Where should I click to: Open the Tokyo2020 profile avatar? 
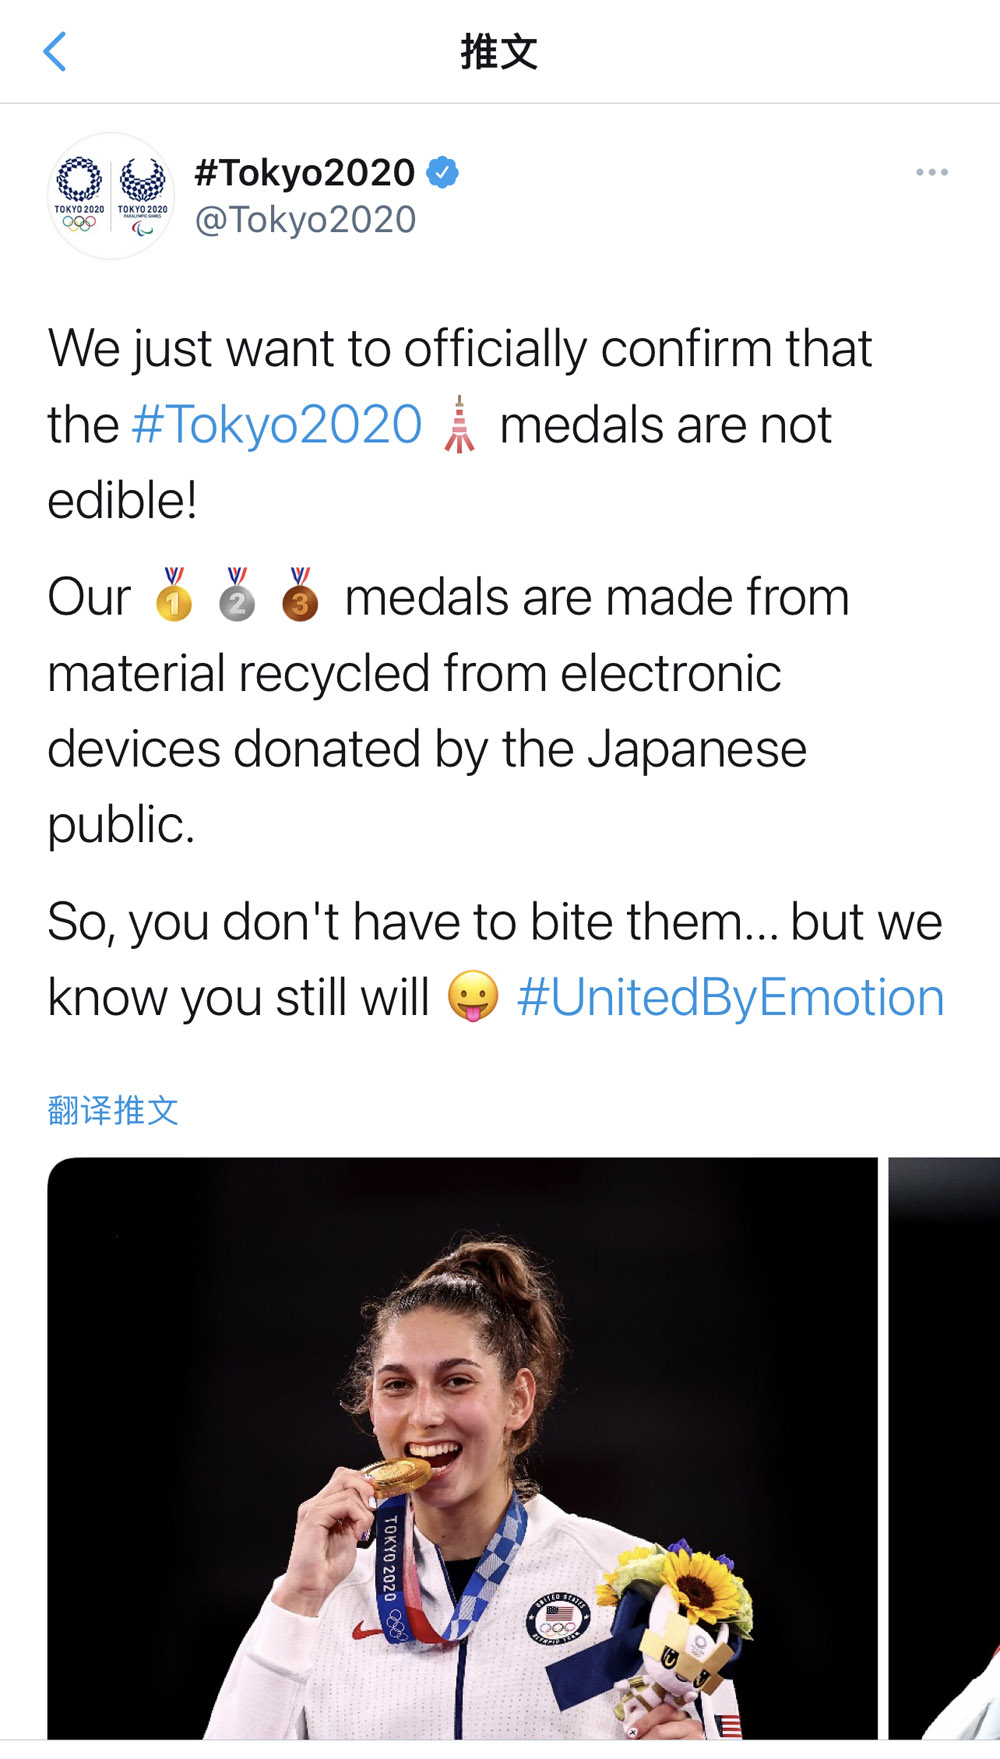111,196
